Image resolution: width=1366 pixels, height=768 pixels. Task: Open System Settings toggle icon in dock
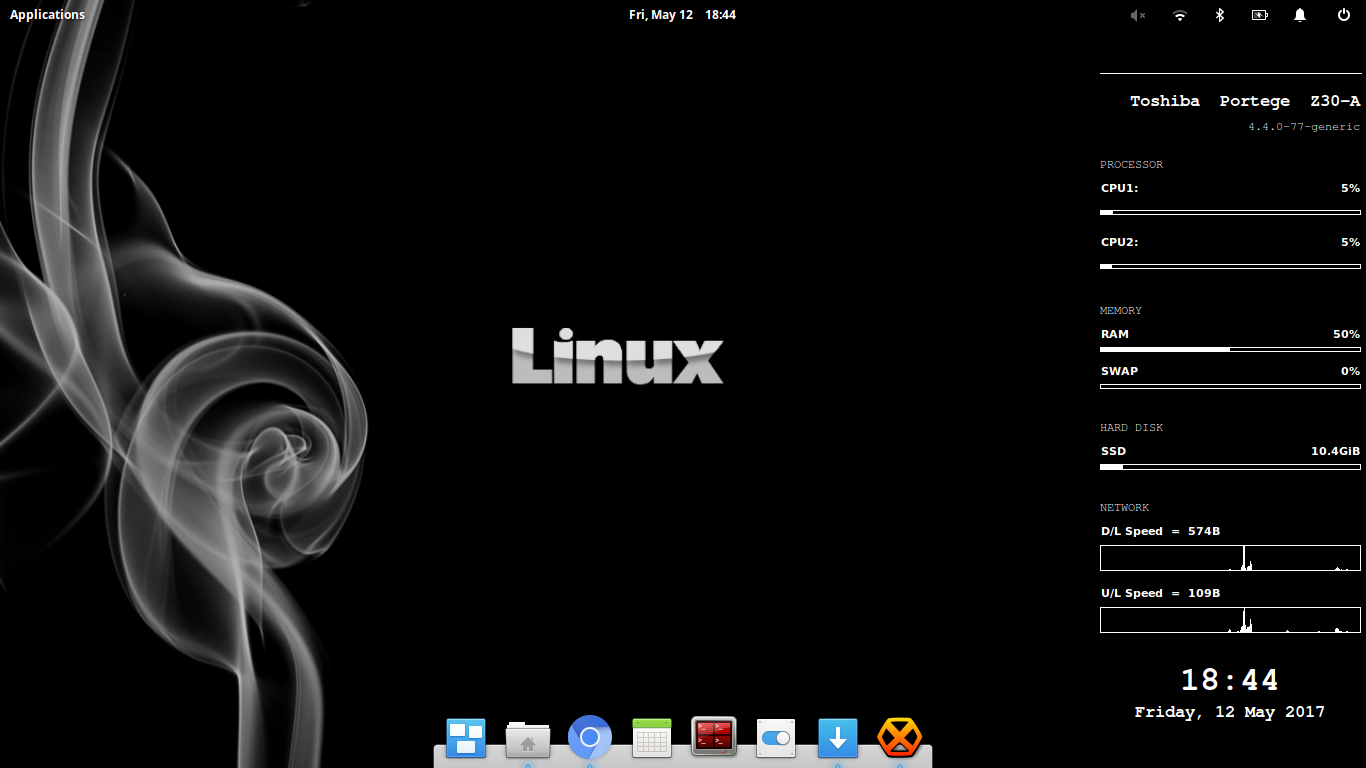click(776, 738)
